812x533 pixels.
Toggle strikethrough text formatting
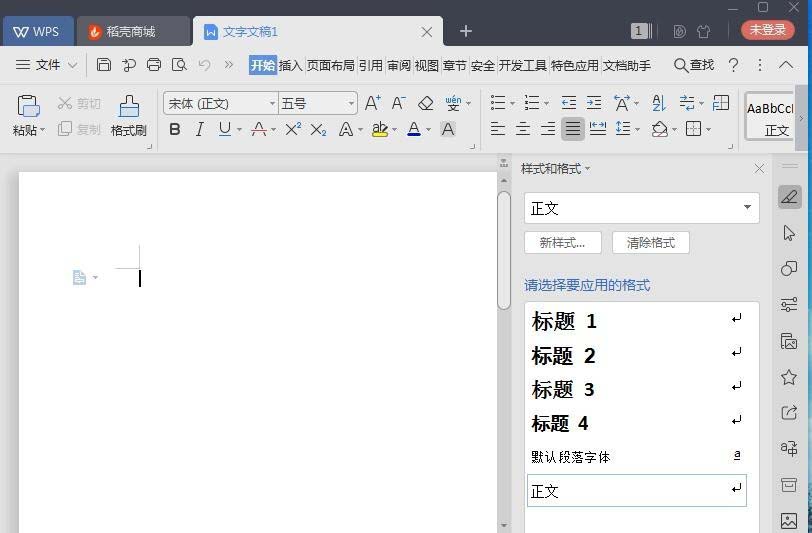tap(259, 129)
